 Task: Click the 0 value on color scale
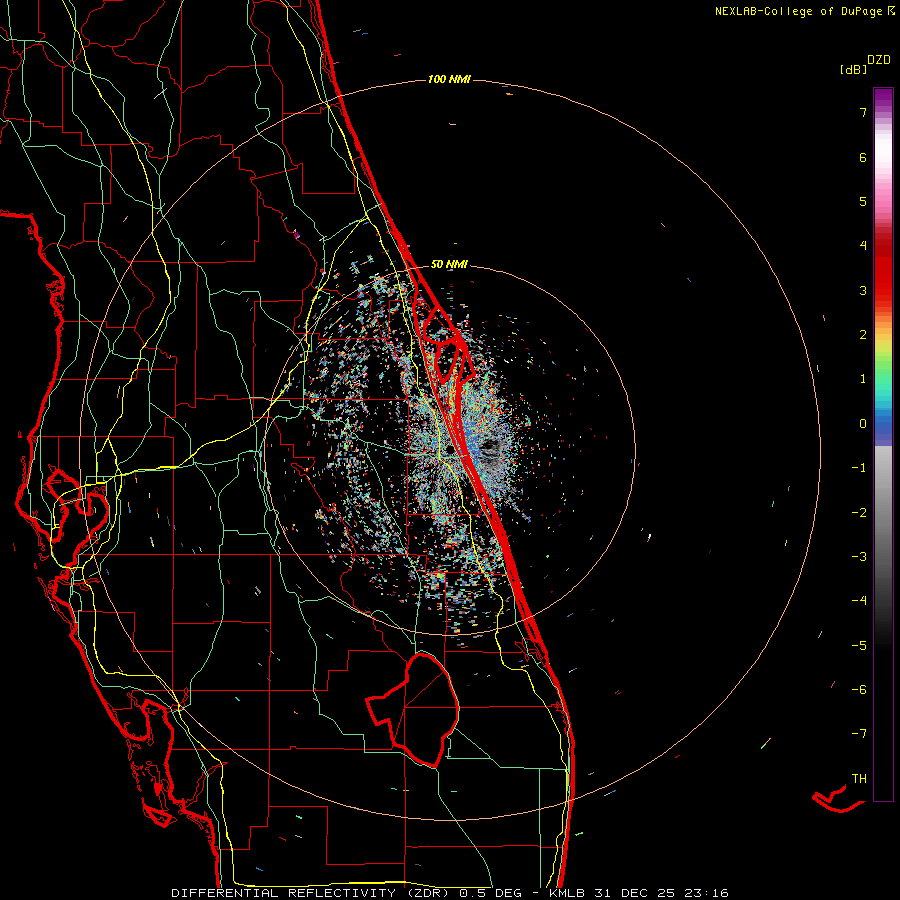tap(862, 424)
